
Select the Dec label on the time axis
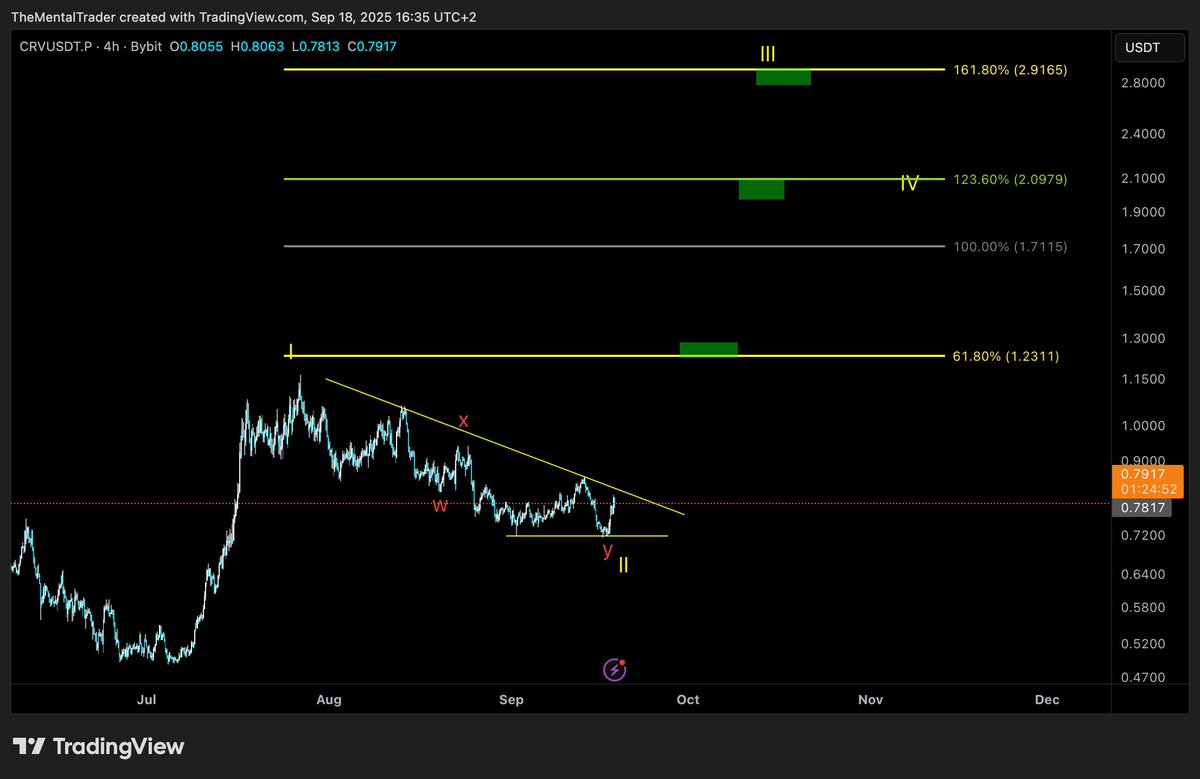tap(1047, 700)
